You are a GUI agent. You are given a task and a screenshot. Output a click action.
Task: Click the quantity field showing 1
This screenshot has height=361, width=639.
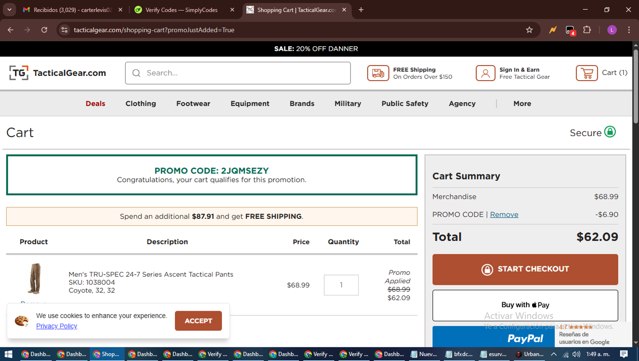pos(341,285)
